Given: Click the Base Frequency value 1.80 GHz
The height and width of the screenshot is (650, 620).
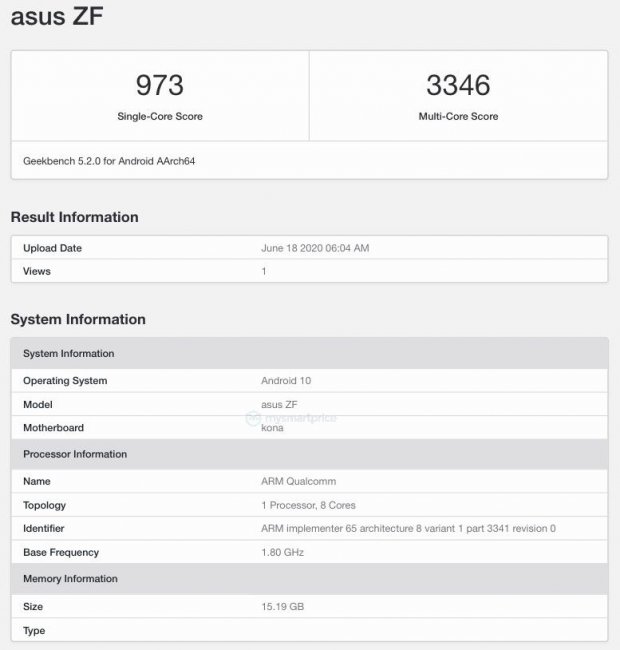Looking at the screenshot, I should [x=282, y=552].
